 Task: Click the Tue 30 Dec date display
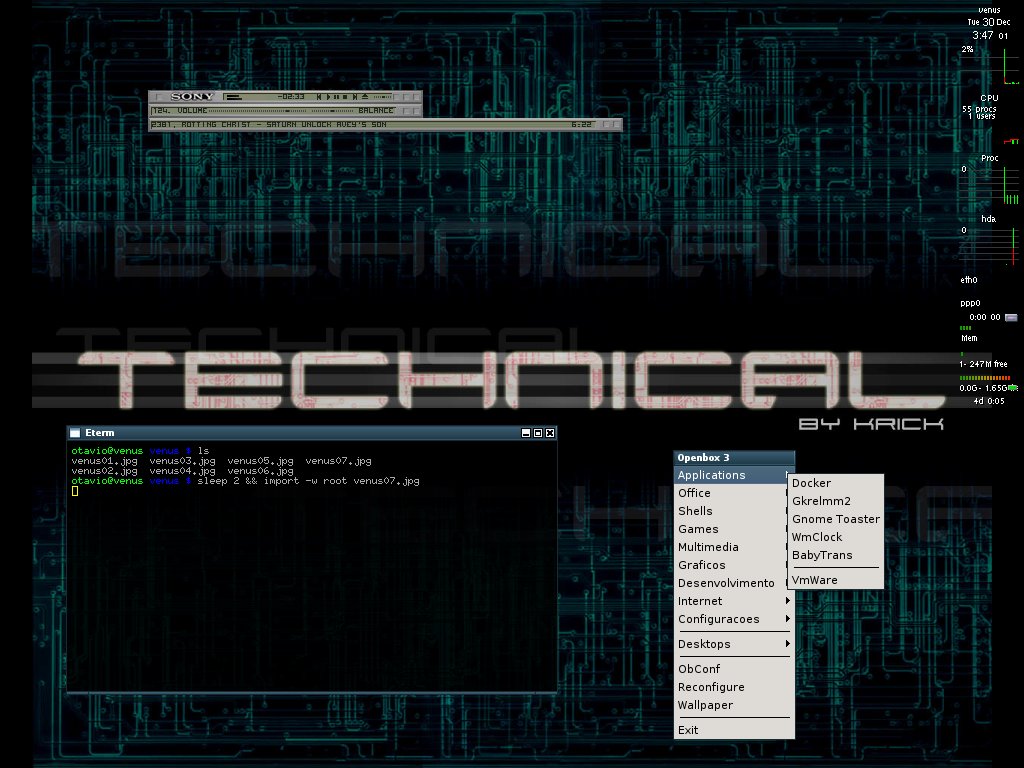pos(989,22)
